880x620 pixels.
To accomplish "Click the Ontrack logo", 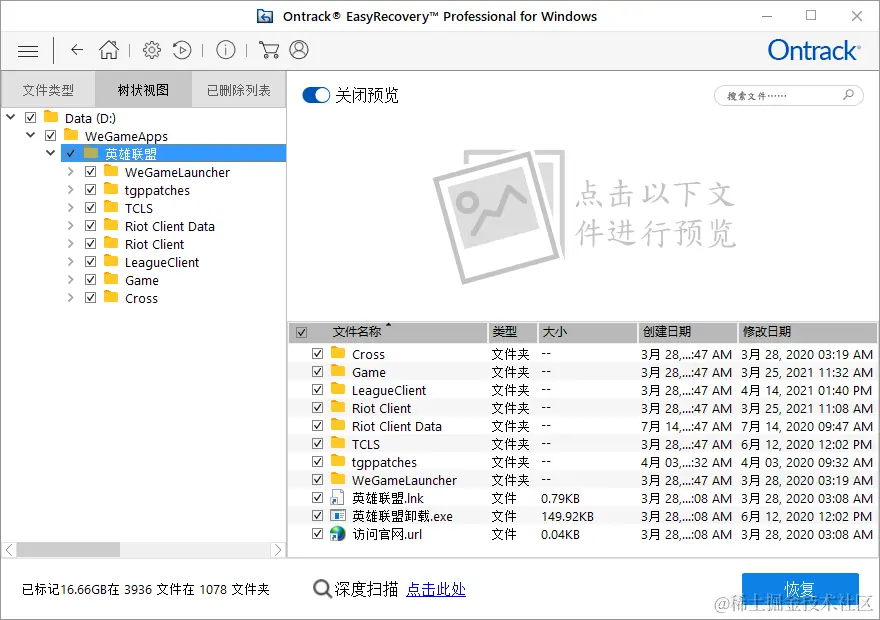I will (x=813, y=50).
